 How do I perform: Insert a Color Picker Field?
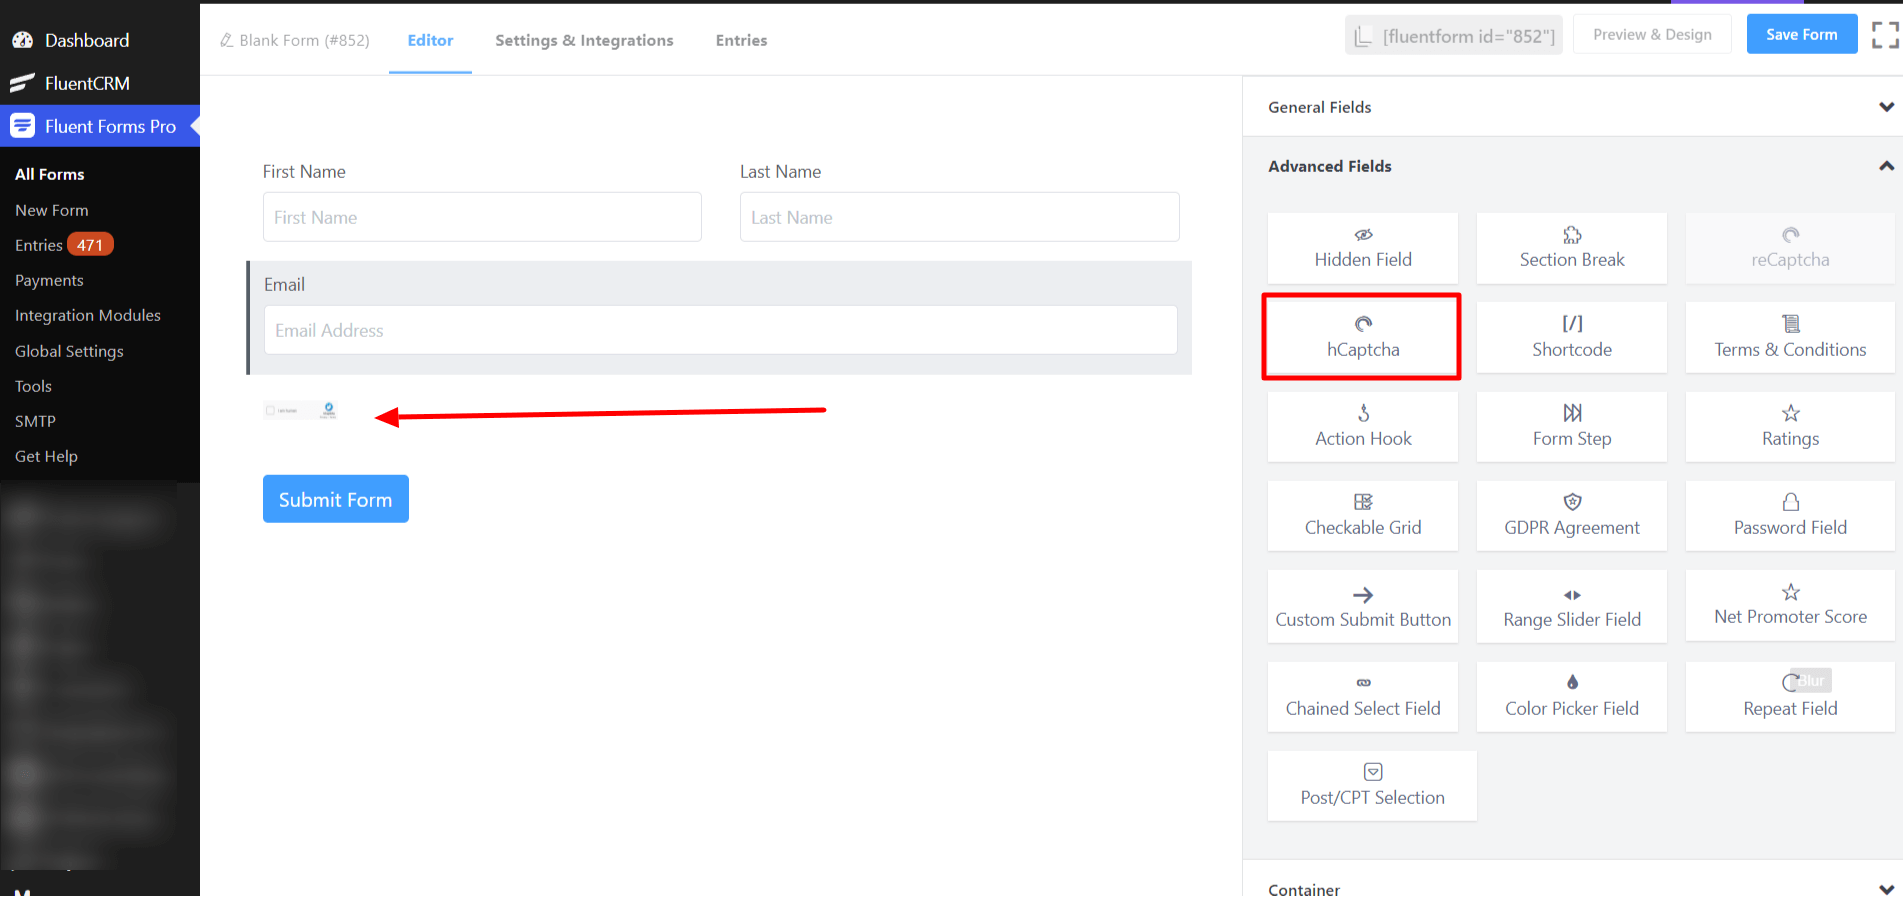(x=1571, y=697)
